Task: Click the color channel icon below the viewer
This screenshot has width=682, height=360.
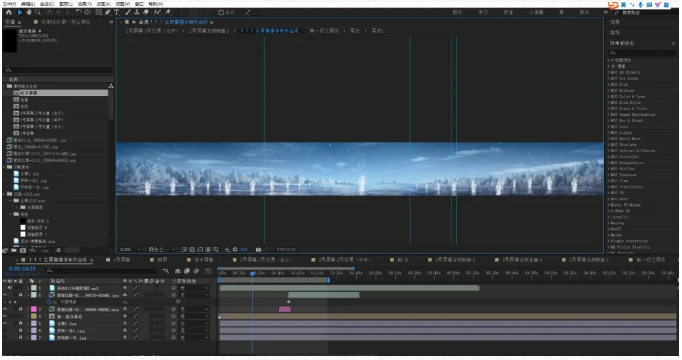Action: pyautogui.click(x=227, y=250)
